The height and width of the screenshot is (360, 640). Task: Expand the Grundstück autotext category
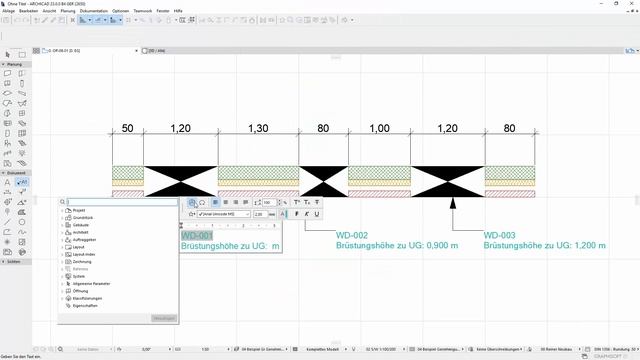(x=62, y=218)
